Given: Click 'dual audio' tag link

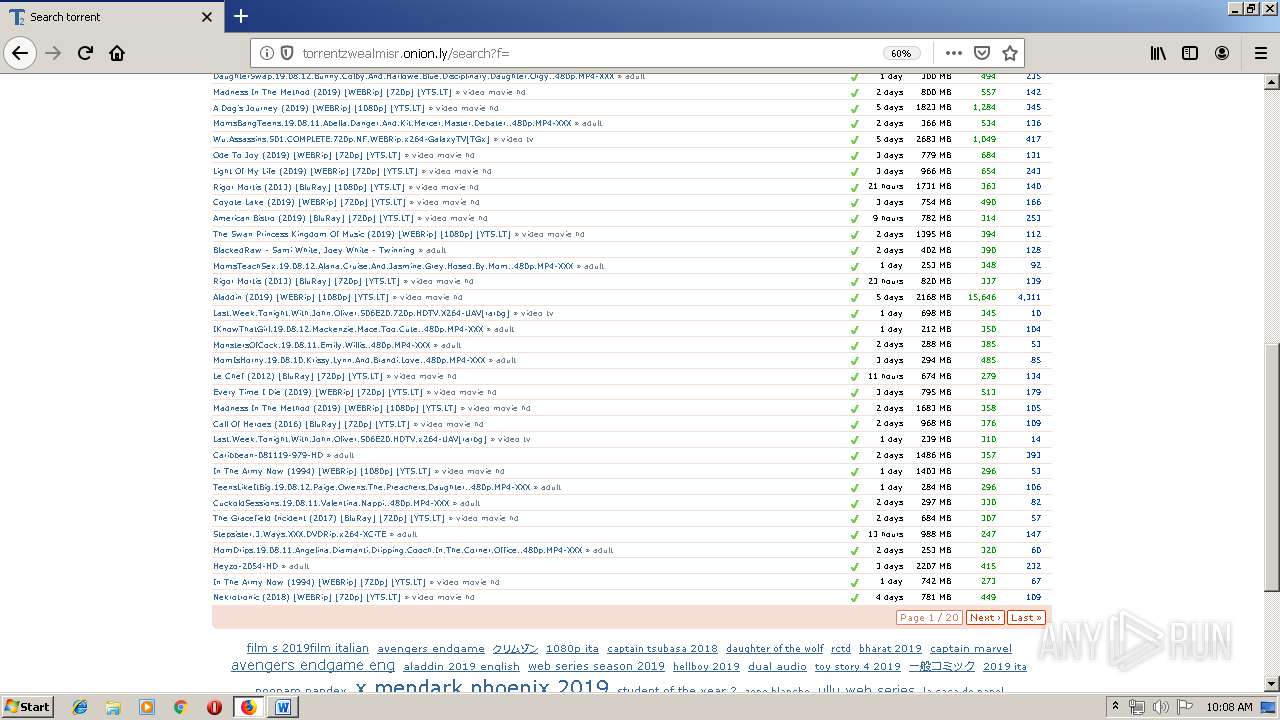Looking at the screenshot, I should (x=777, y=666).
